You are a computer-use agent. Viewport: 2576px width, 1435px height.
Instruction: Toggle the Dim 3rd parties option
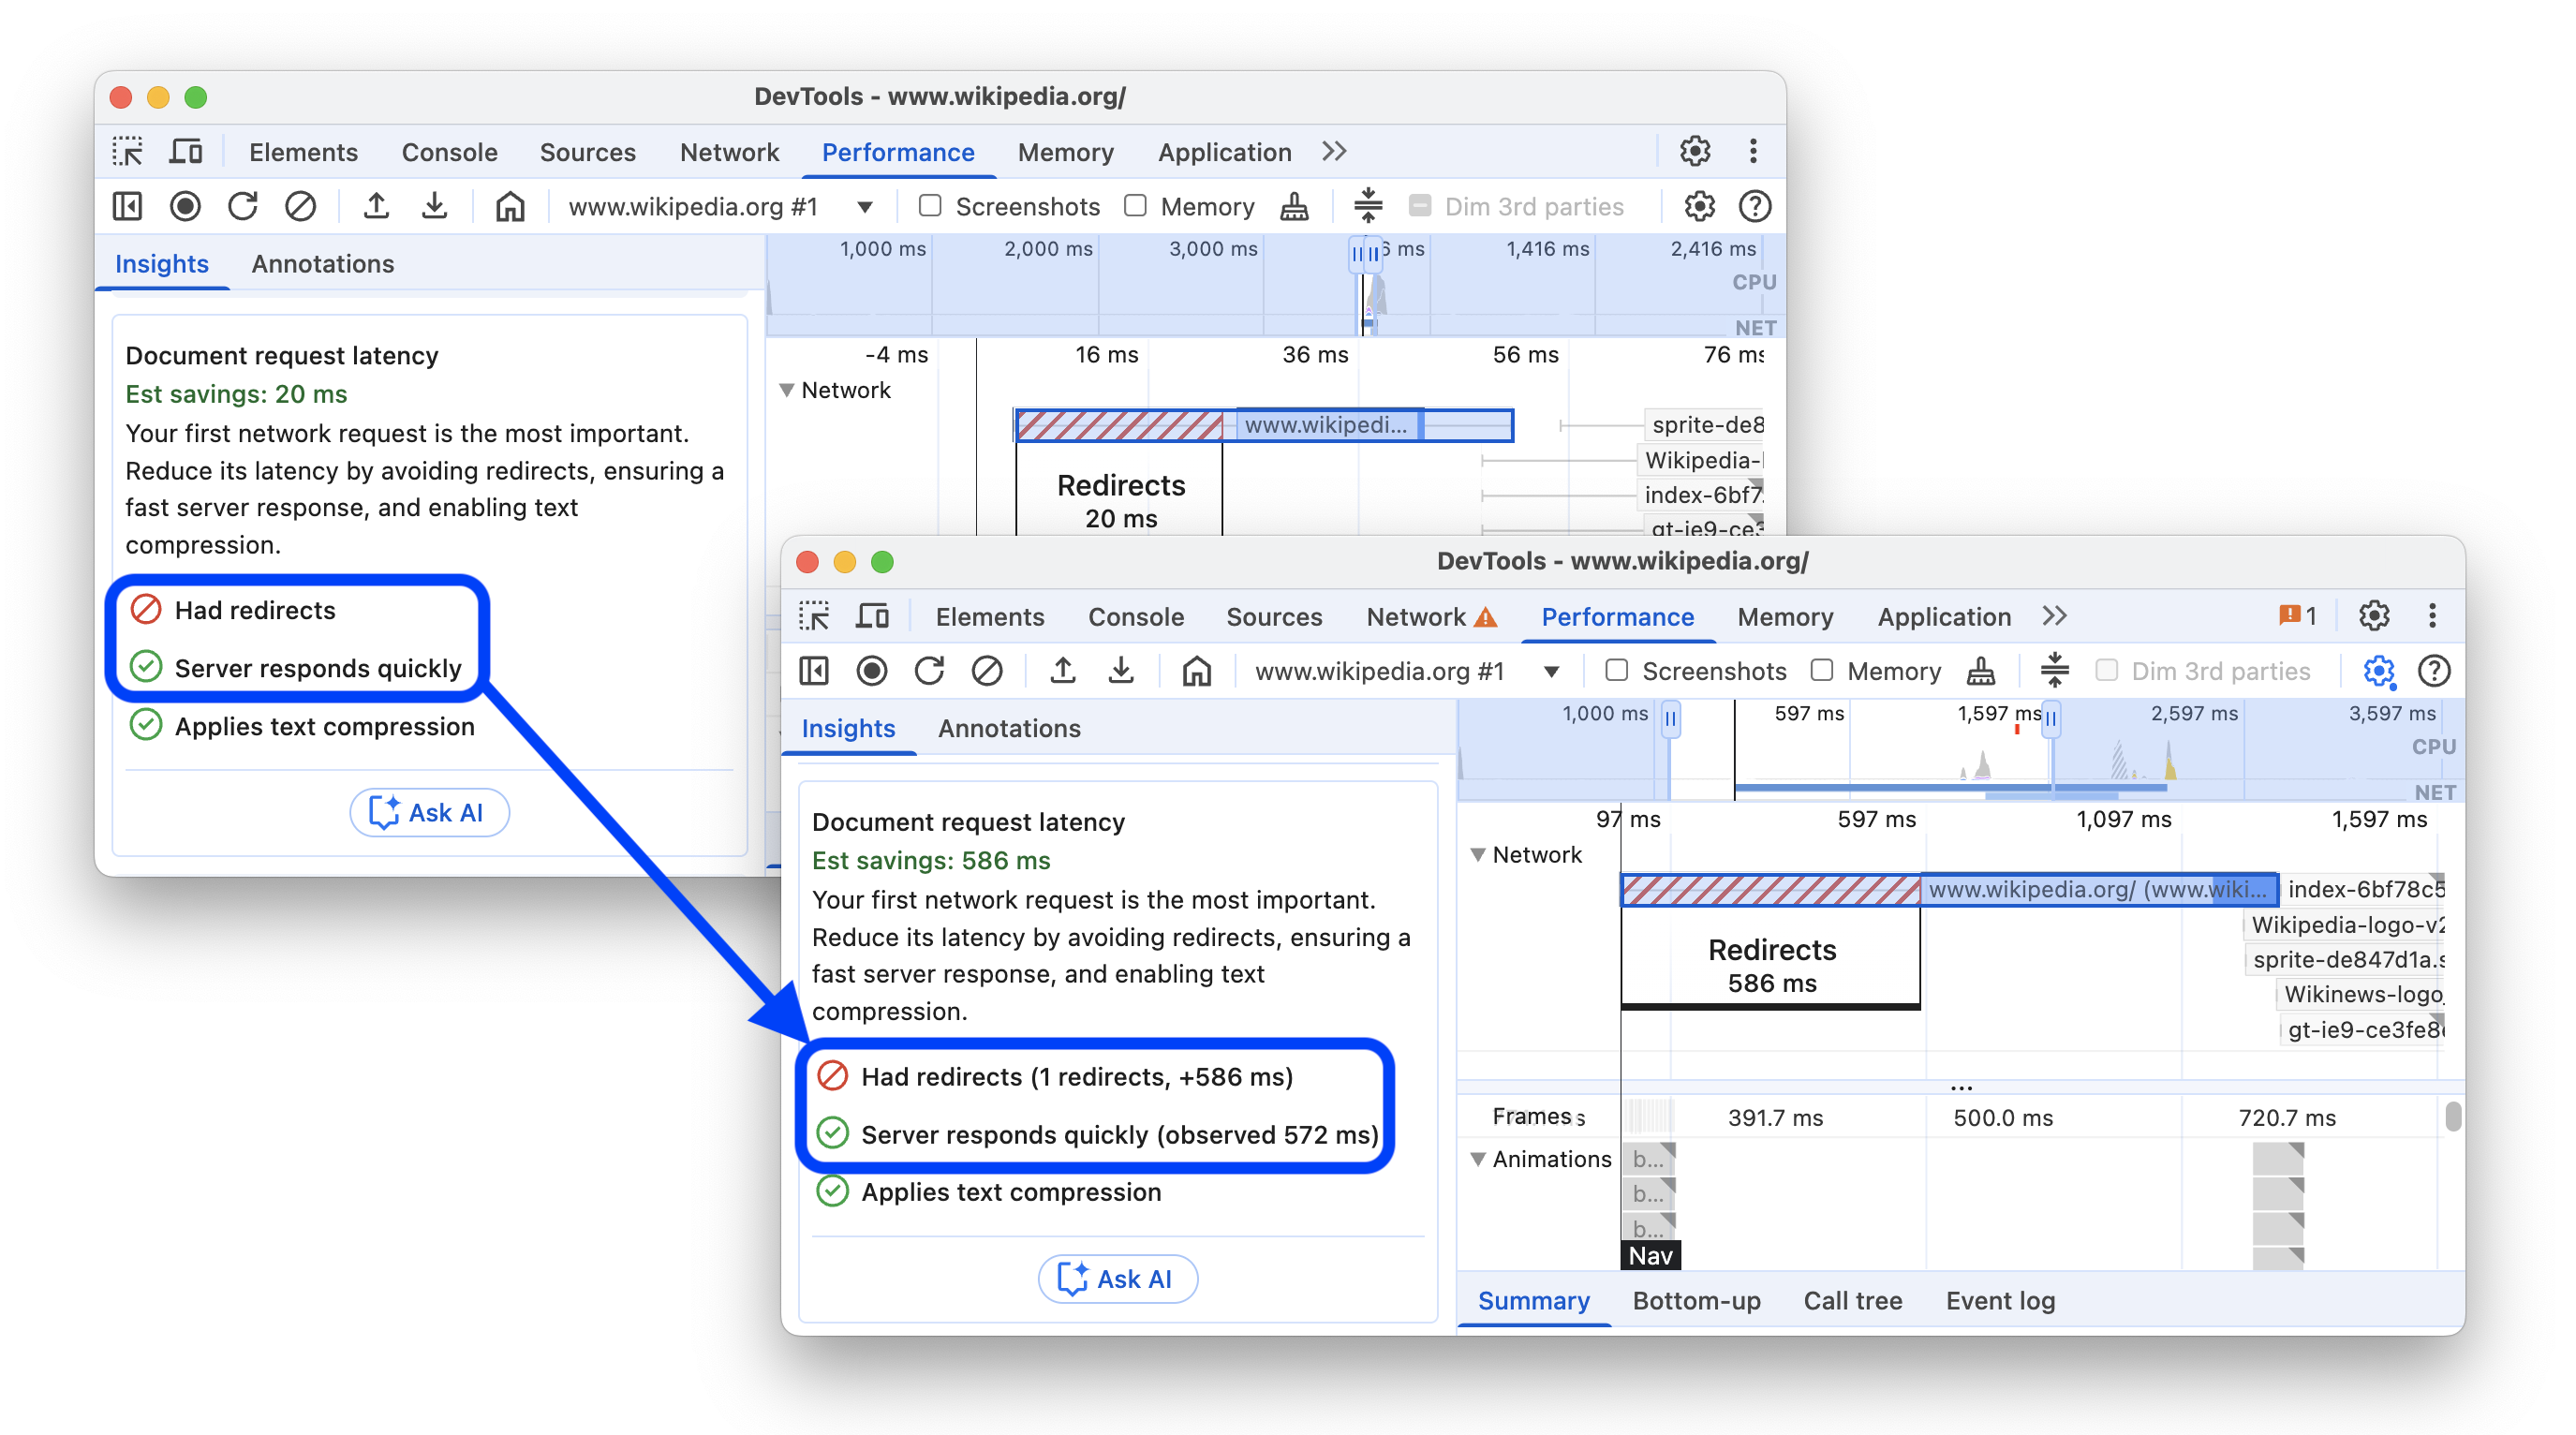[x=2106, y=671]
